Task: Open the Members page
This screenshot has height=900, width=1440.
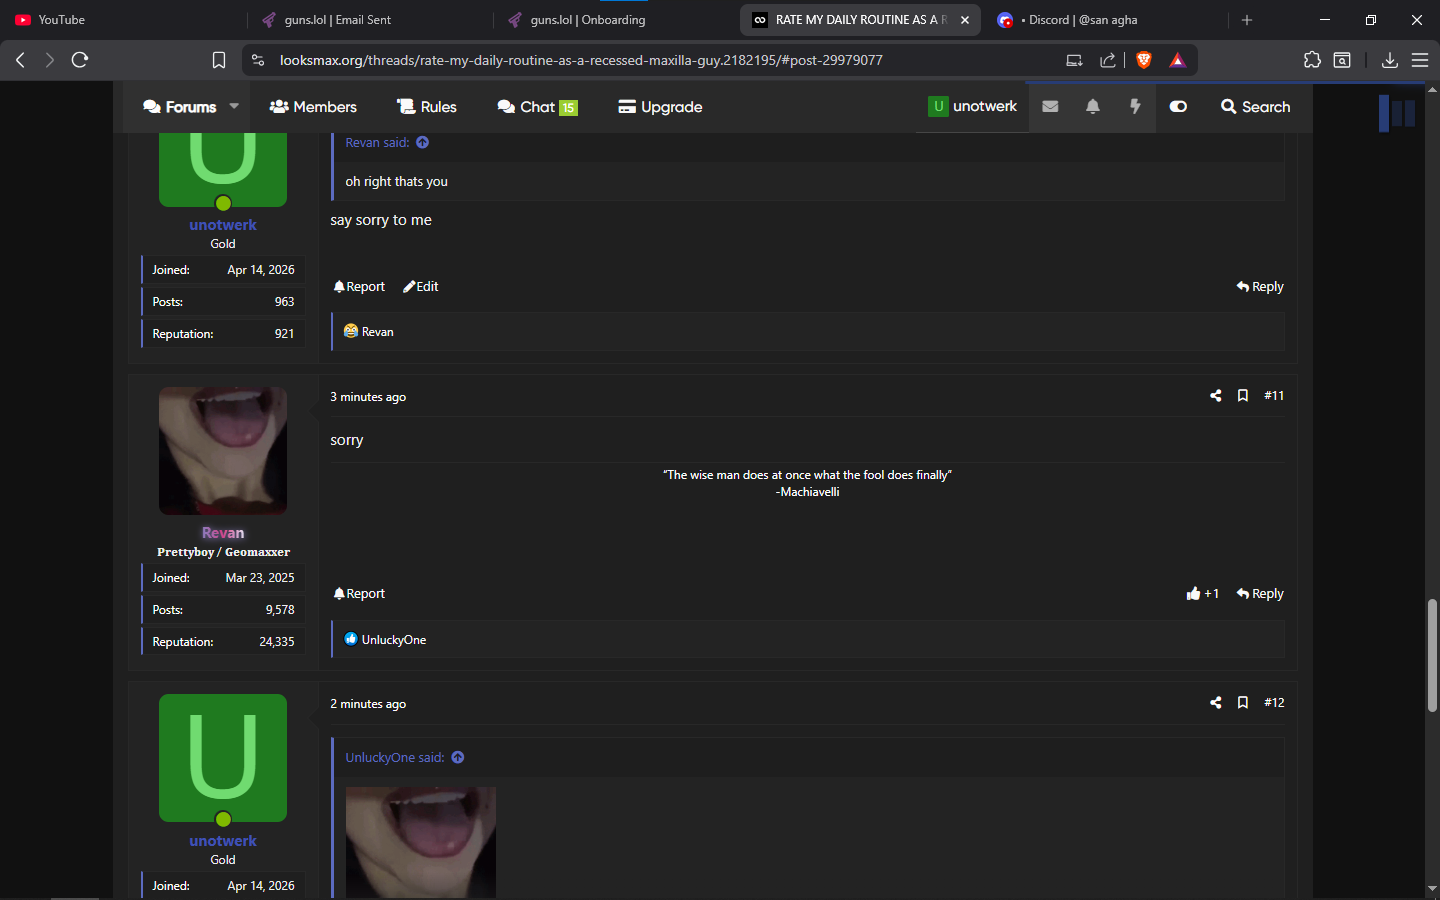Action: tap(313, 106)
